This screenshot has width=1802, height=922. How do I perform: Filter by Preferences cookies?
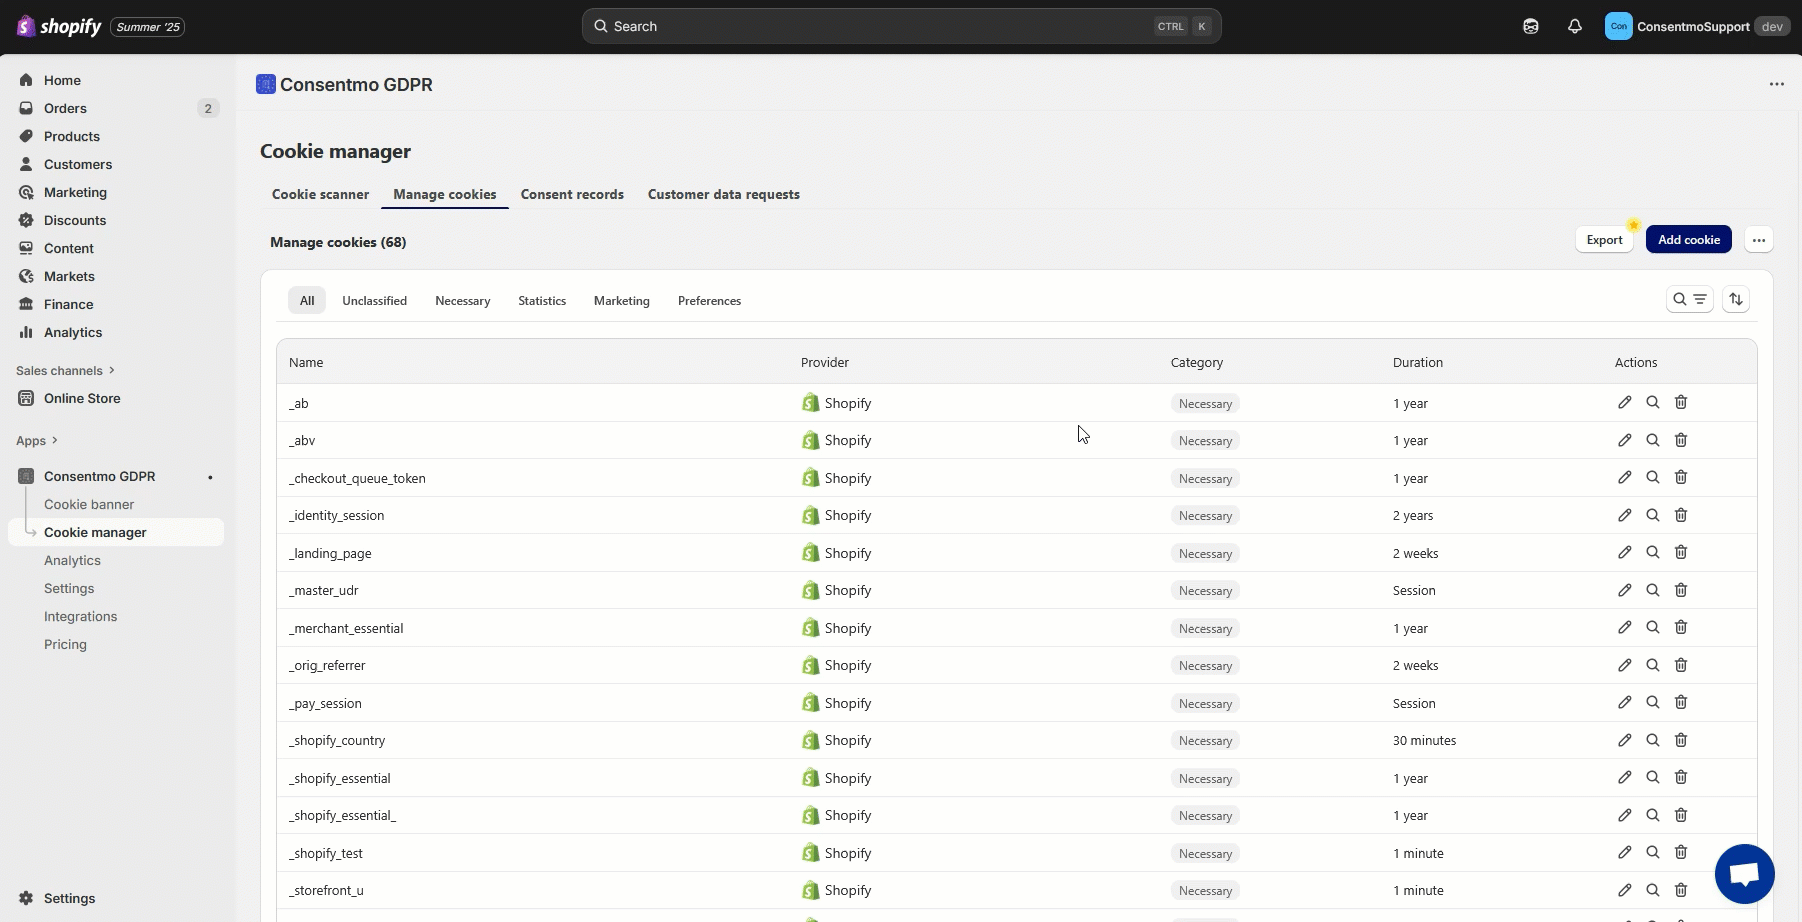(709, 300)
